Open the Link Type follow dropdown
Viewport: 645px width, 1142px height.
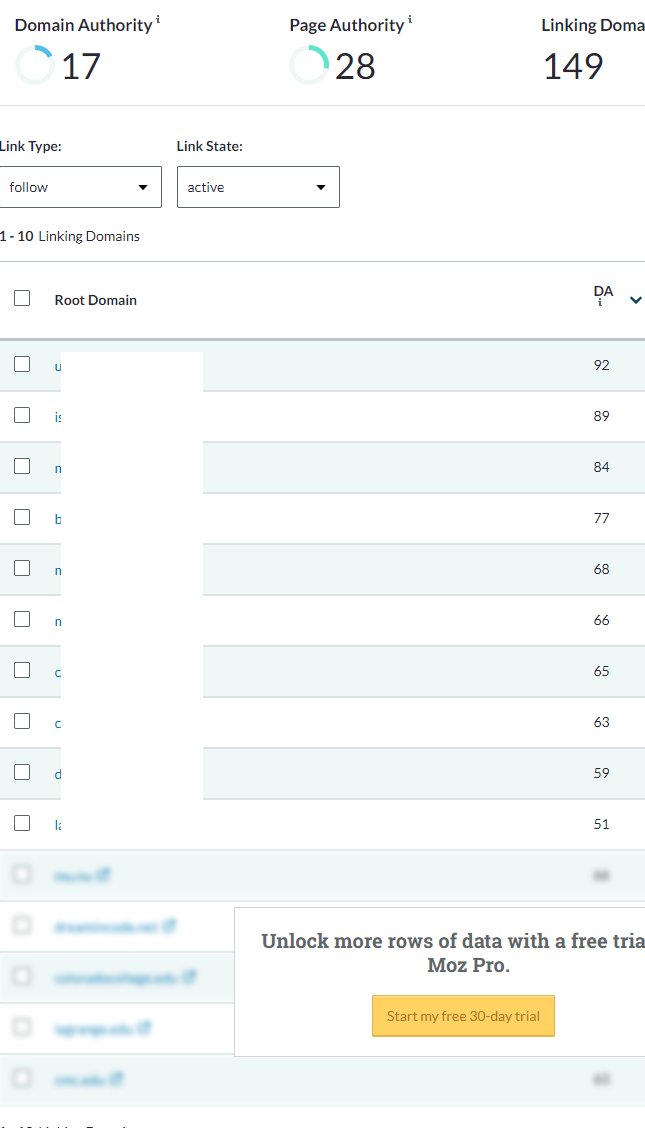[81, 187]
